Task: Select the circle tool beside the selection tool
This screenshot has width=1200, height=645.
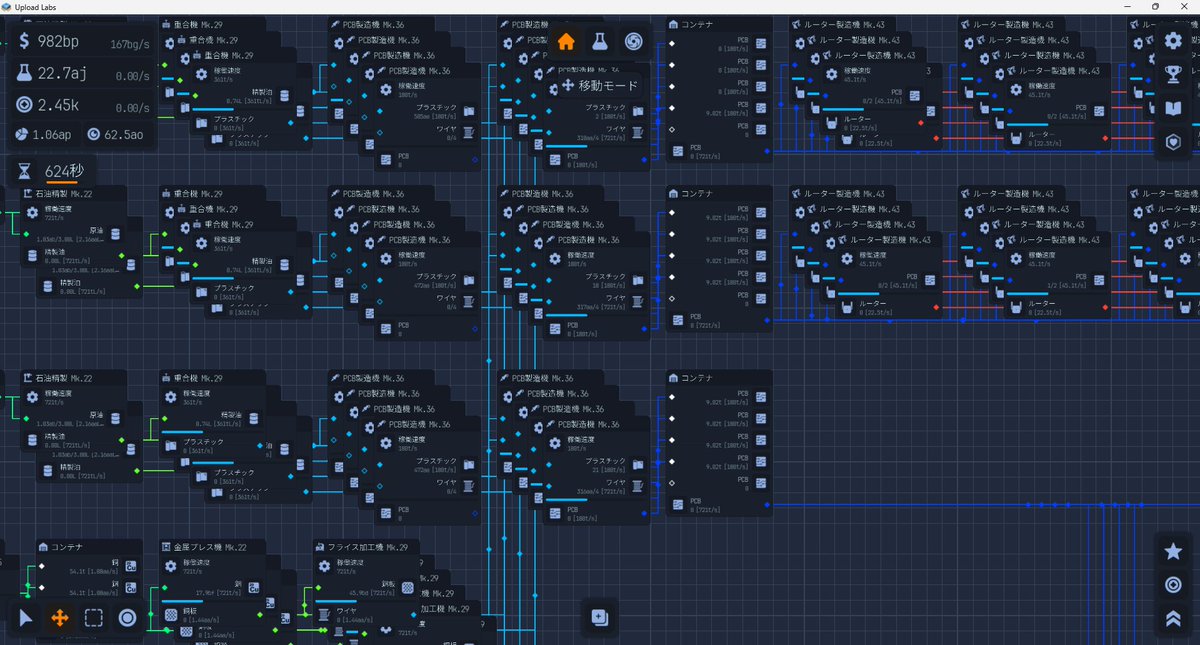Action: pyautogui.click(x=128, y=617)
